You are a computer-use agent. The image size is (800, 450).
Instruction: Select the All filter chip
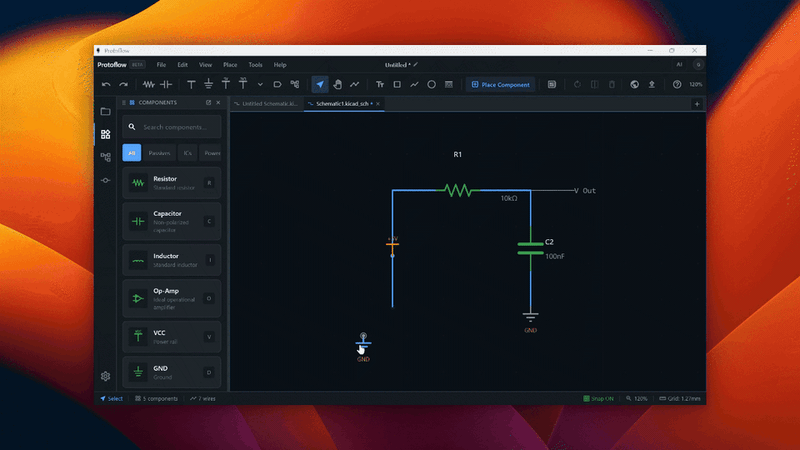[132, 153]
